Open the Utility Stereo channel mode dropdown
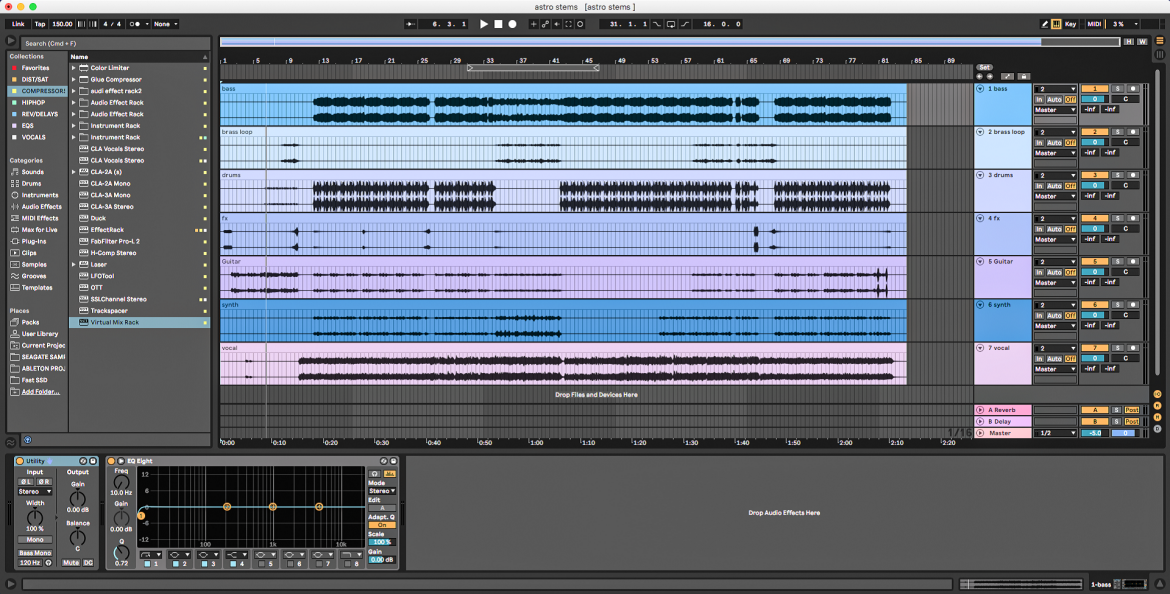The image size is (1170, 594). point(35,492)
